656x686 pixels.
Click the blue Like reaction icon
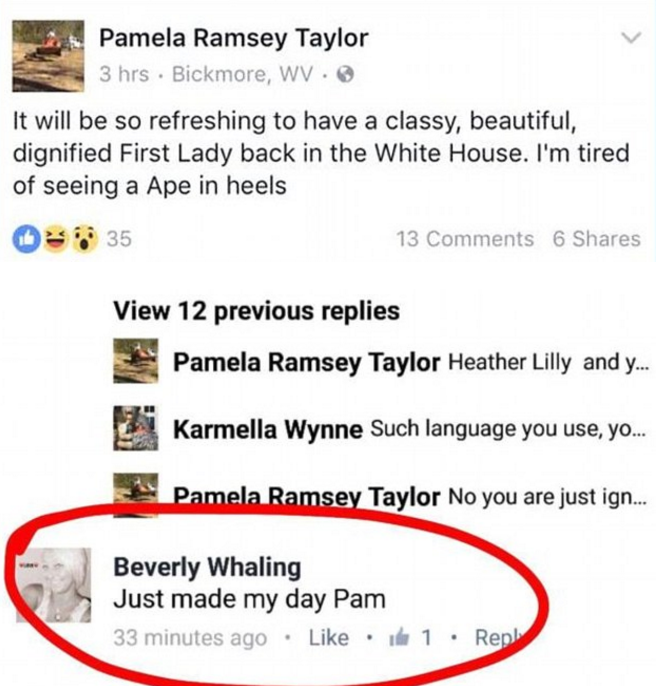pos(27,239)
